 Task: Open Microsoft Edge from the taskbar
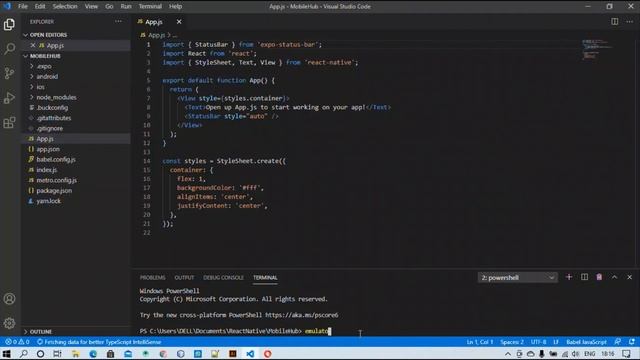click(x=93, y=354)
